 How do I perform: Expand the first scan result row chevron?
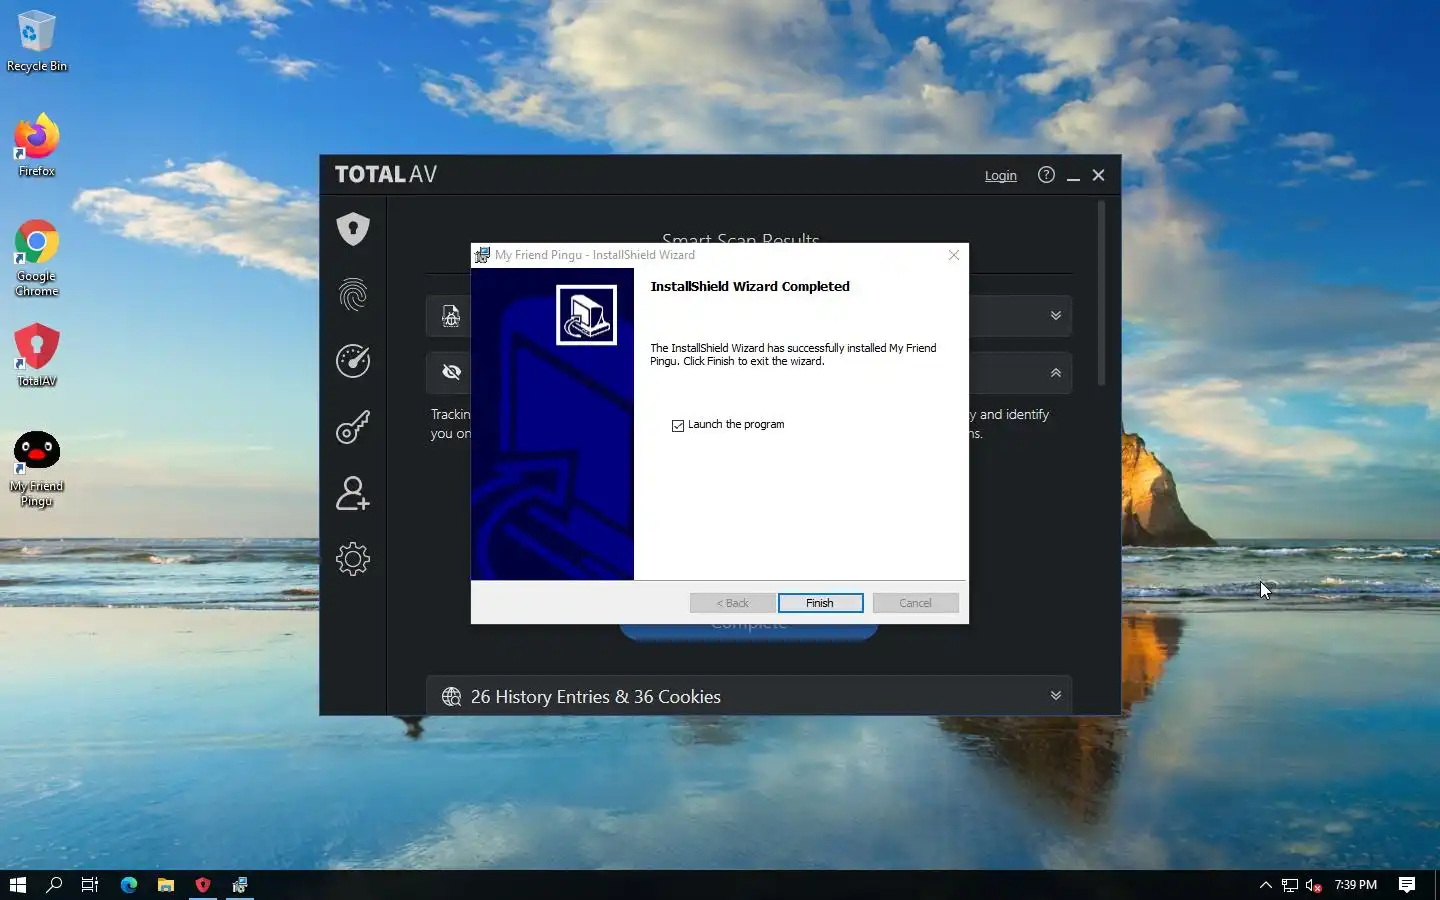(1055, 316)
